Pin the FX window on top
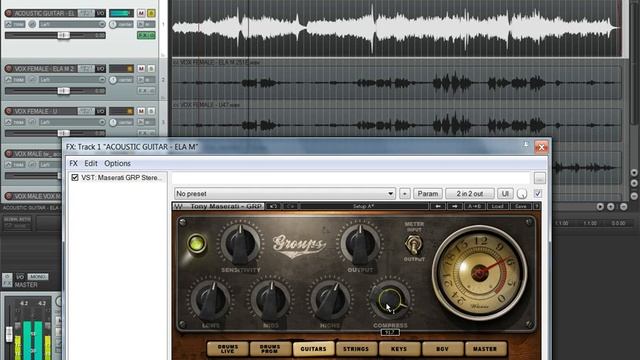Image resolution: width=640 pixels, height=360 pixels. pos(526,145)
